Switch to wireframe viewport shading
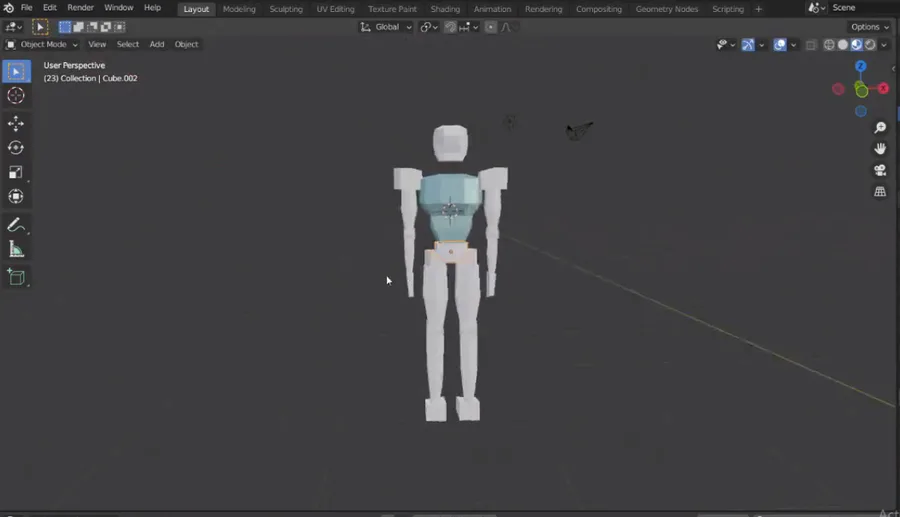 [x=829, y=45]
